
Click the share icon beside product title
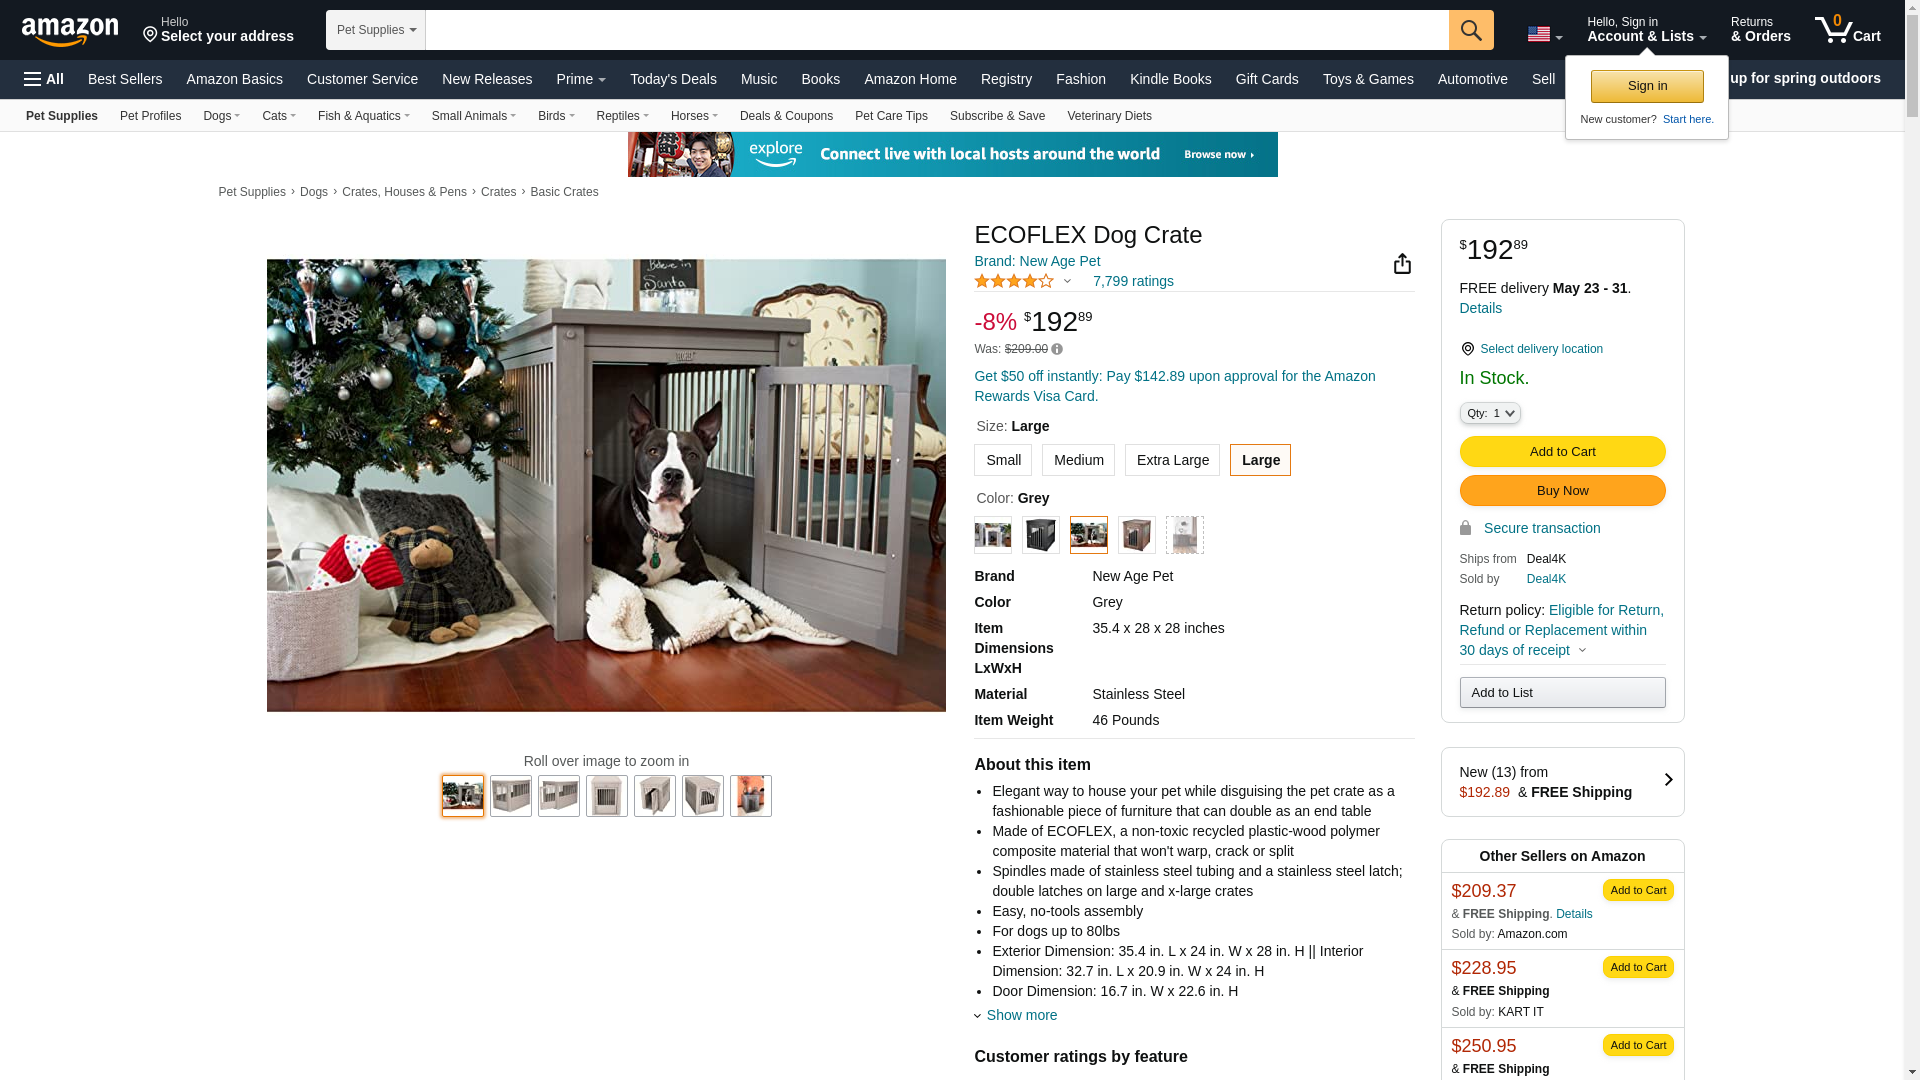(x=1402, y=263)
